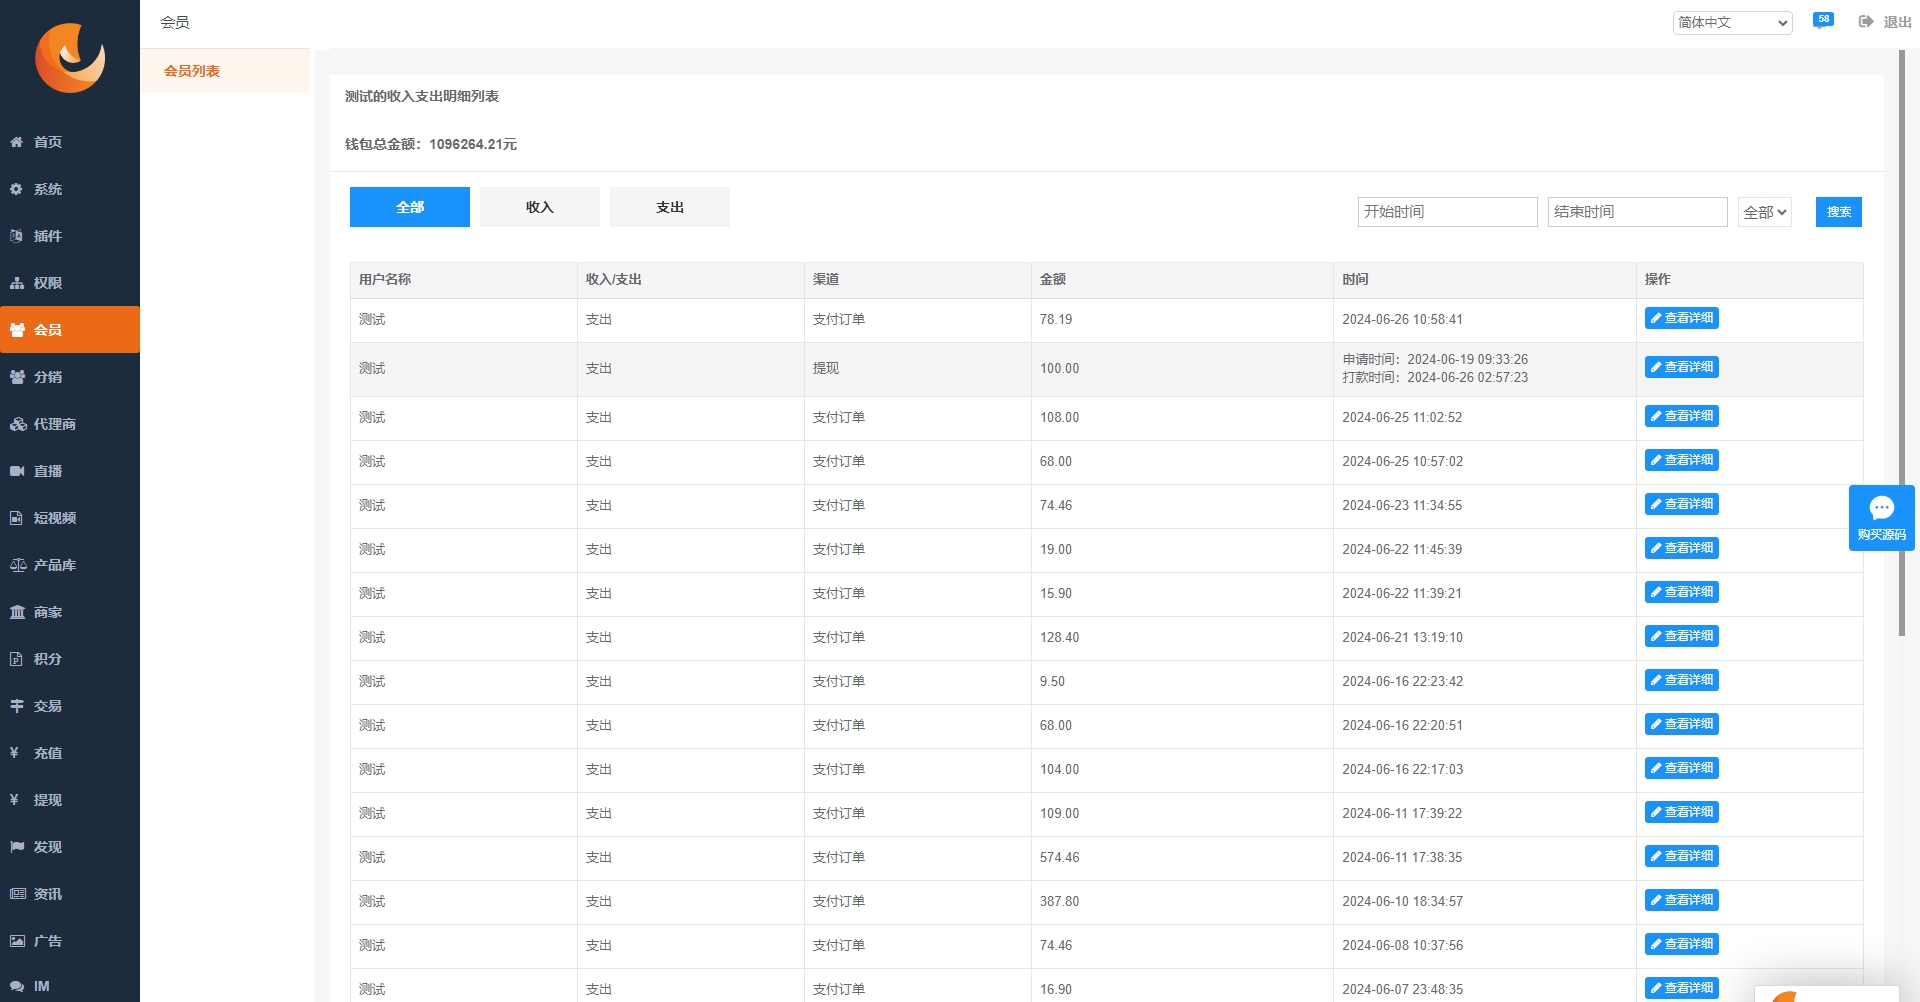Expand the 全部 filter dropdown beside search
Viewport: 1920px width, 1002px height.
1764,212
